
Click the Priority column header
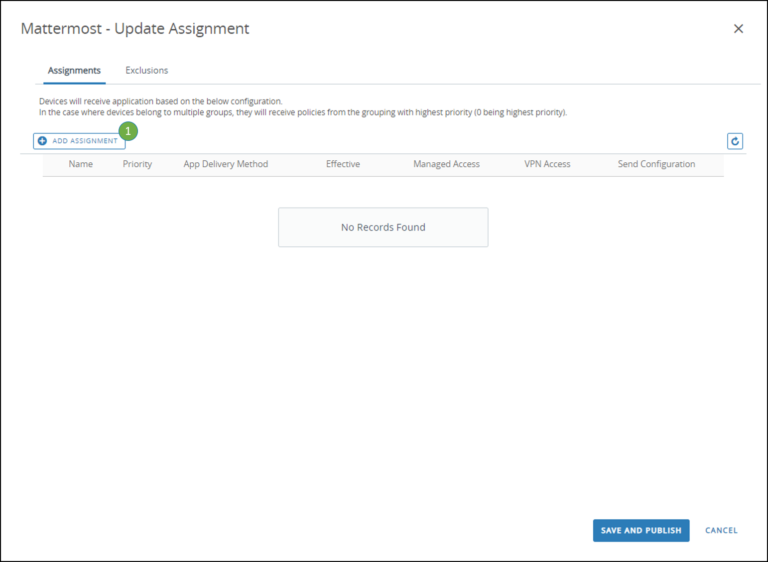137,164
